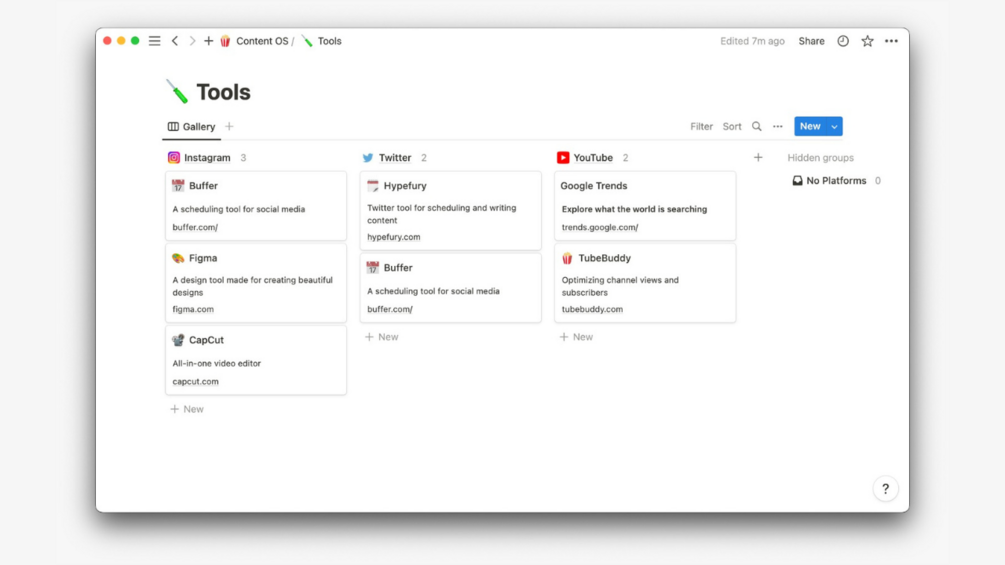Go back with the left arrow
The height and width of the screenshot is (565, 1005).
click(174, 41)
